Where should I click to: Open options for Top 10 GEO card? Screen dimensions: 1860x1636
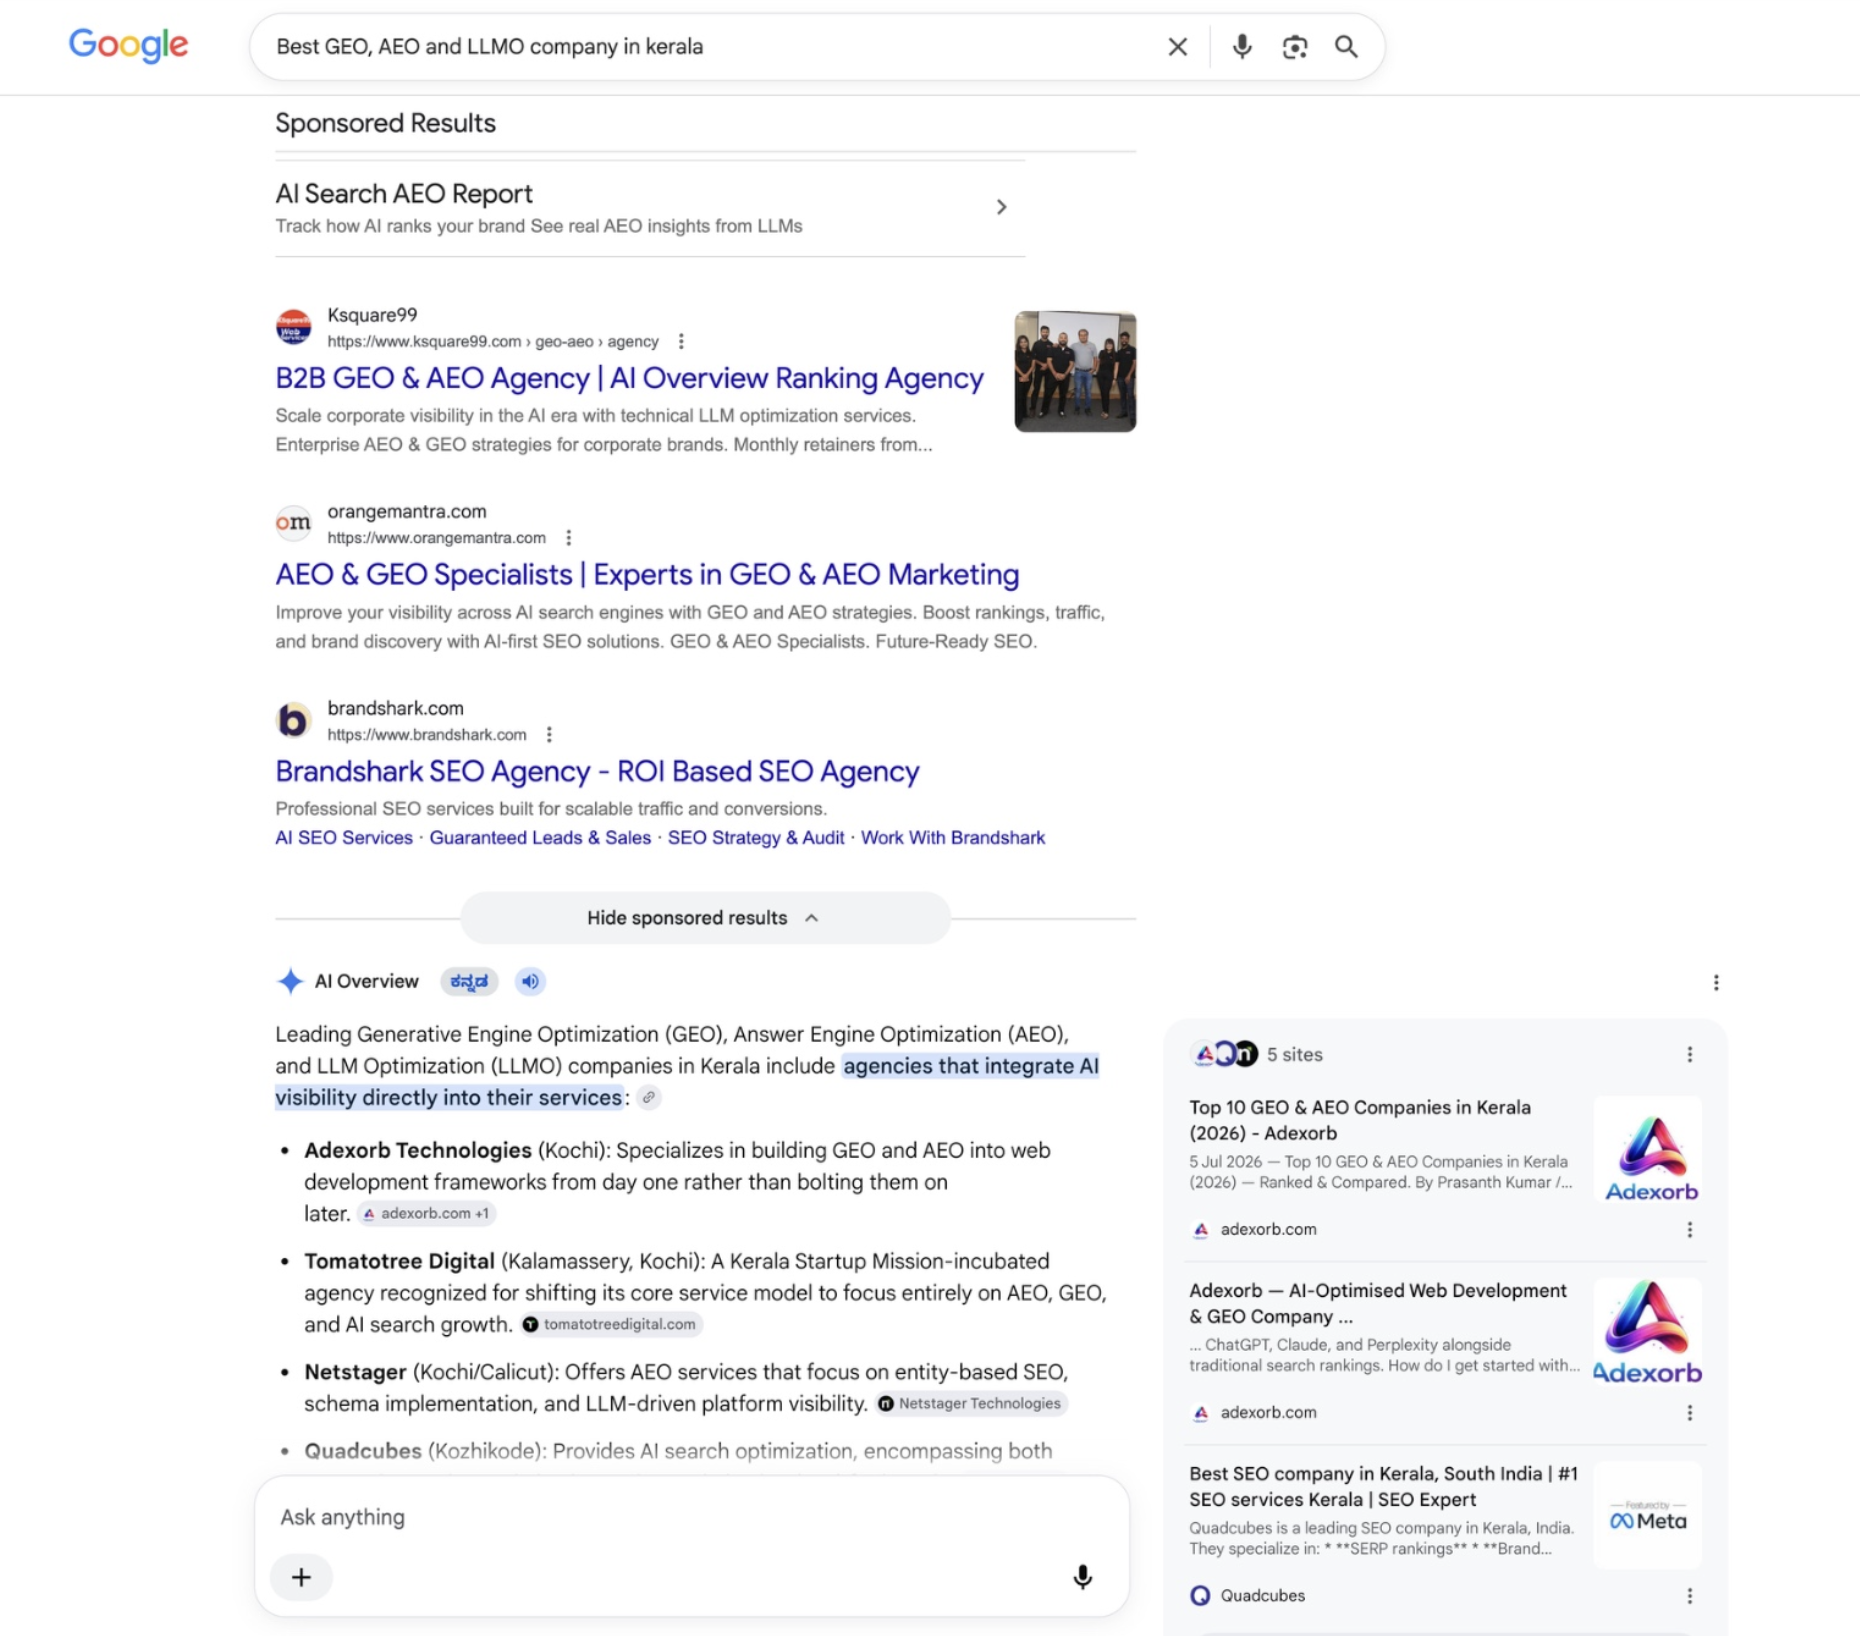click(1690, 1230)
